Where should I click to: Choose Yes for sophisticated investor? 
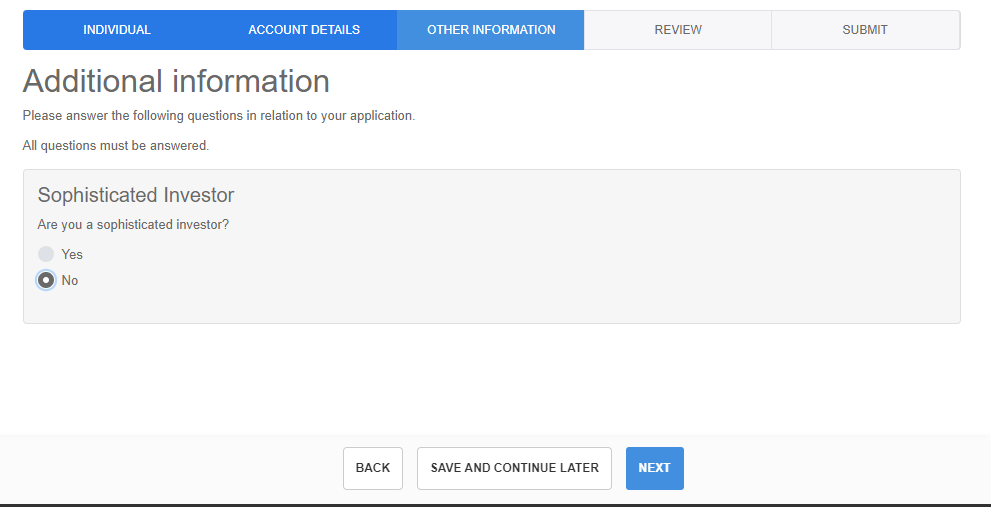(46, 254)
